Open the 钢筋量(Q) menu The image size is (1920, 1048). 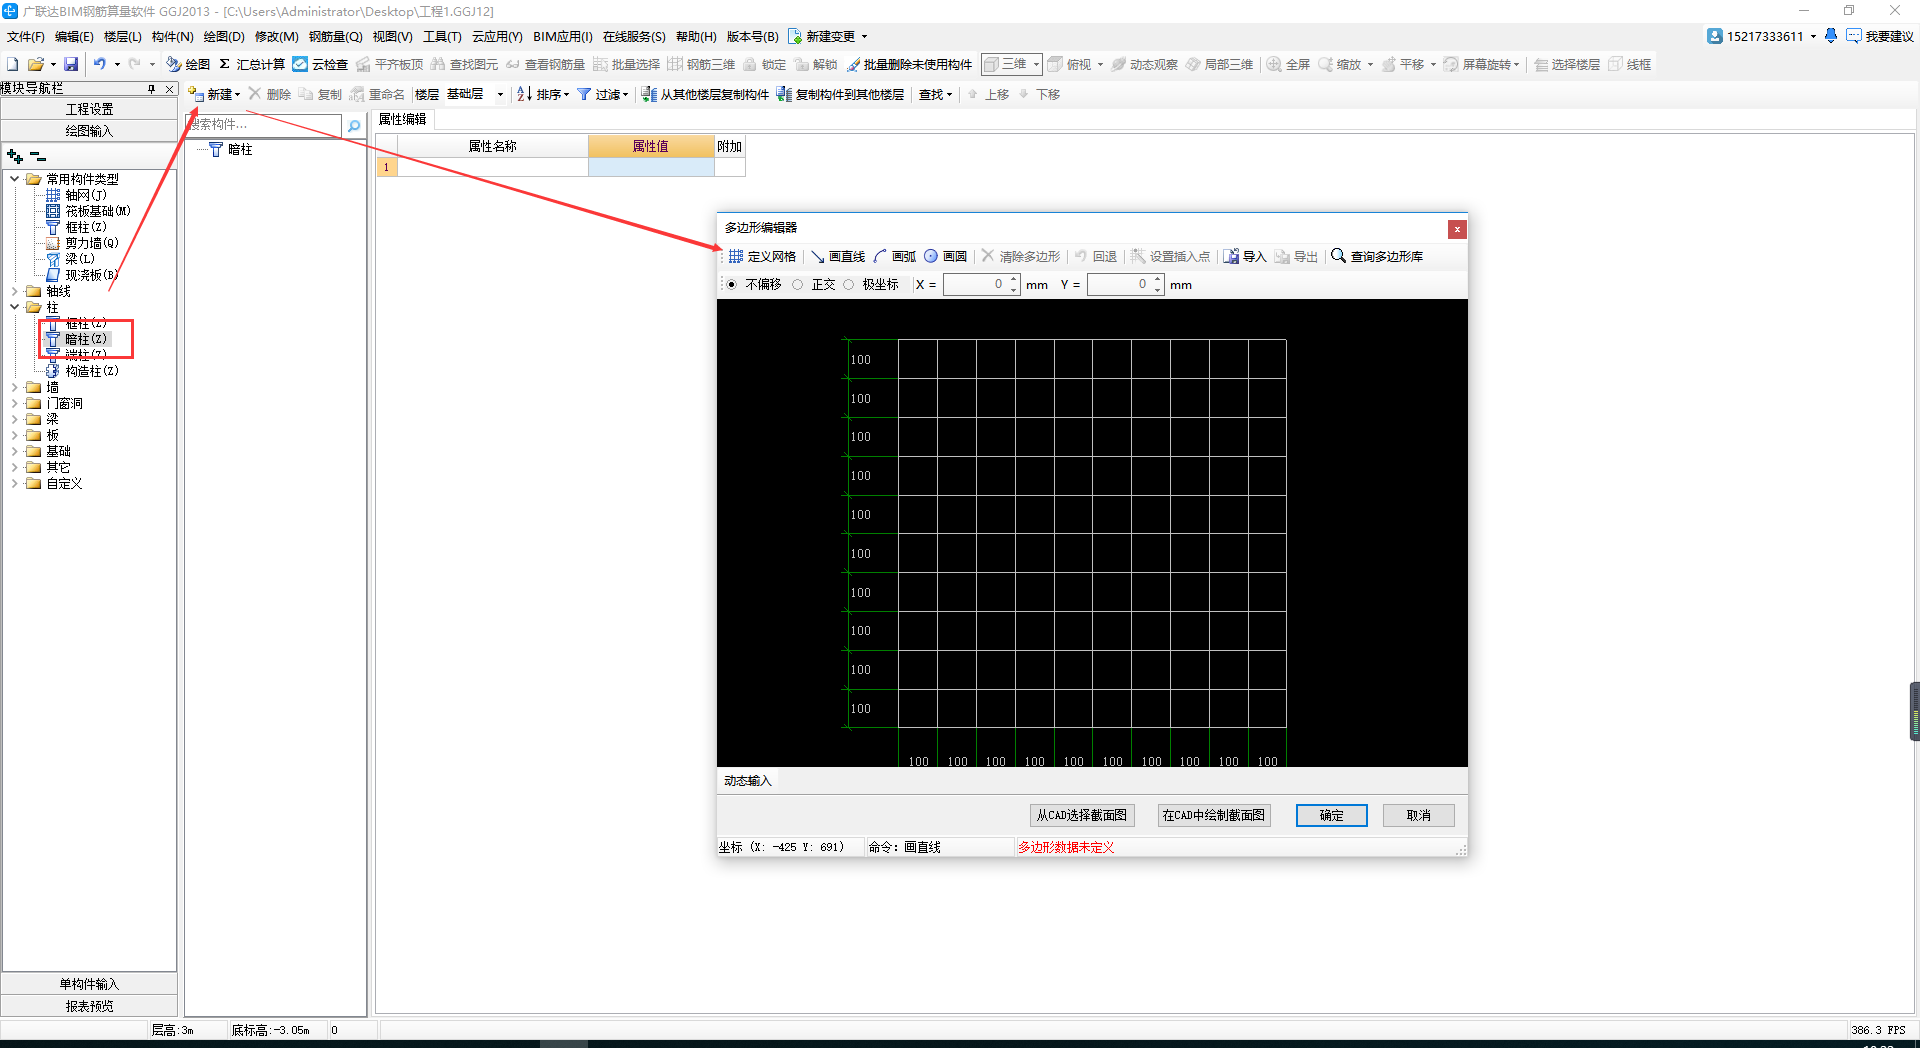pyautogui.click(x=335, y=36)
